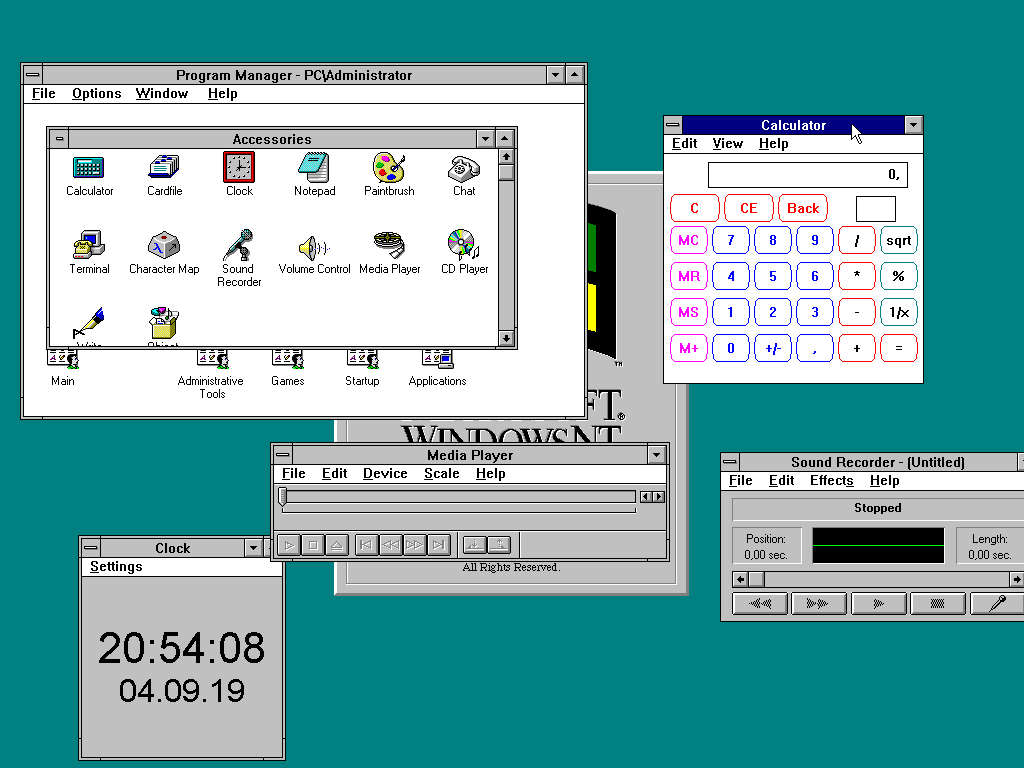Open the Clock window control menu
The image size is (1024, 768).
click(91, 547)
